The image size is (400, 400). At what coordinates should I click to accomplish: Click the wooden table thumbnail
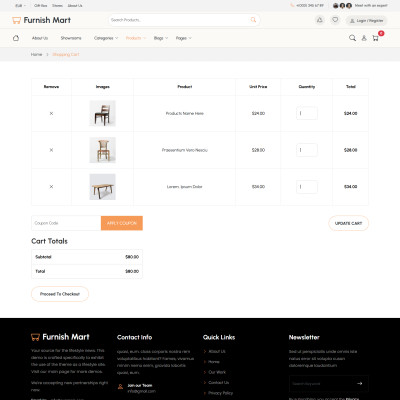[103, 187]
